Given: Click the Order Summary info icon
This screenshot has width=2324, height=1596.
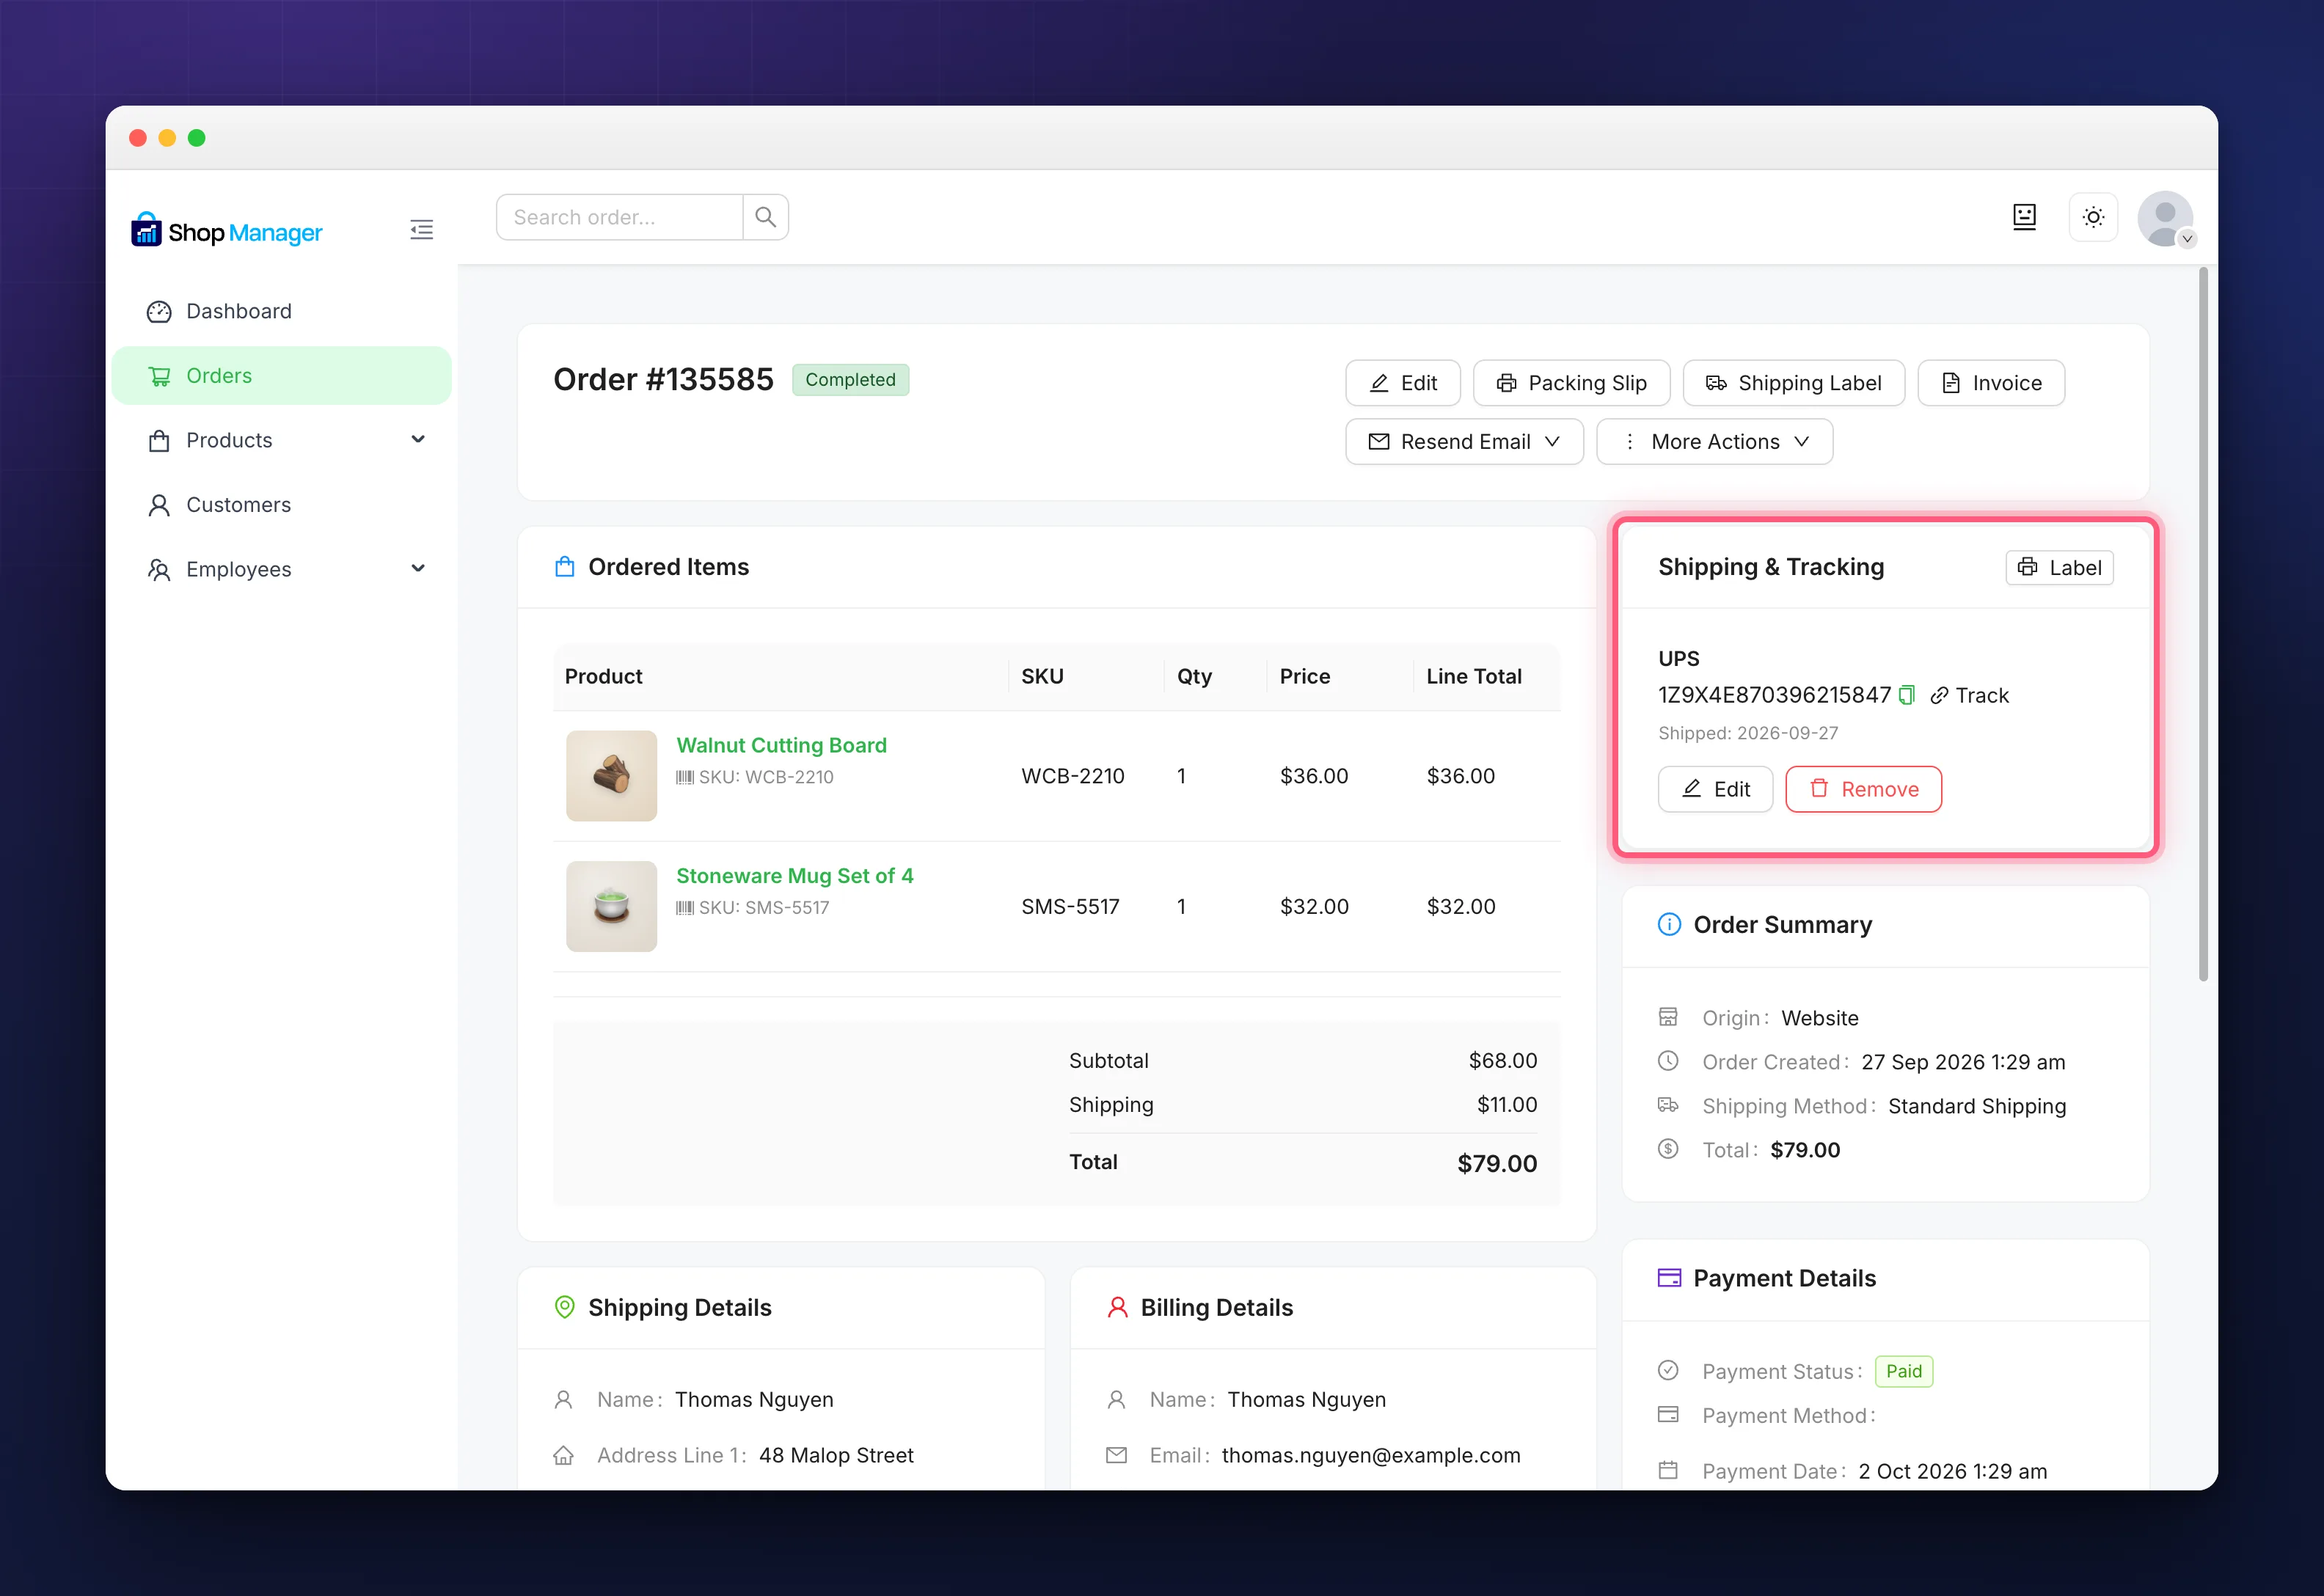Looking at the screenshot, I should click(x=1669, y=924).
